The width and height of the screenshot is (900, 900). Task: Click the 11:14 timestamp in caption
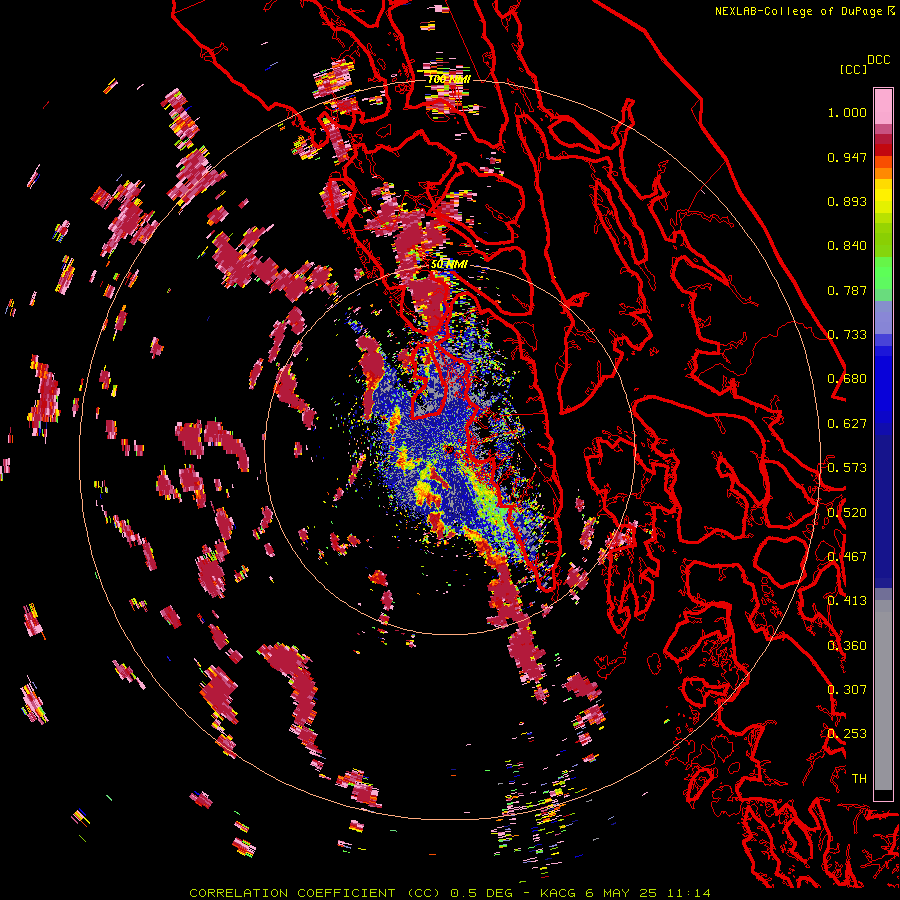tap(689, 893)
